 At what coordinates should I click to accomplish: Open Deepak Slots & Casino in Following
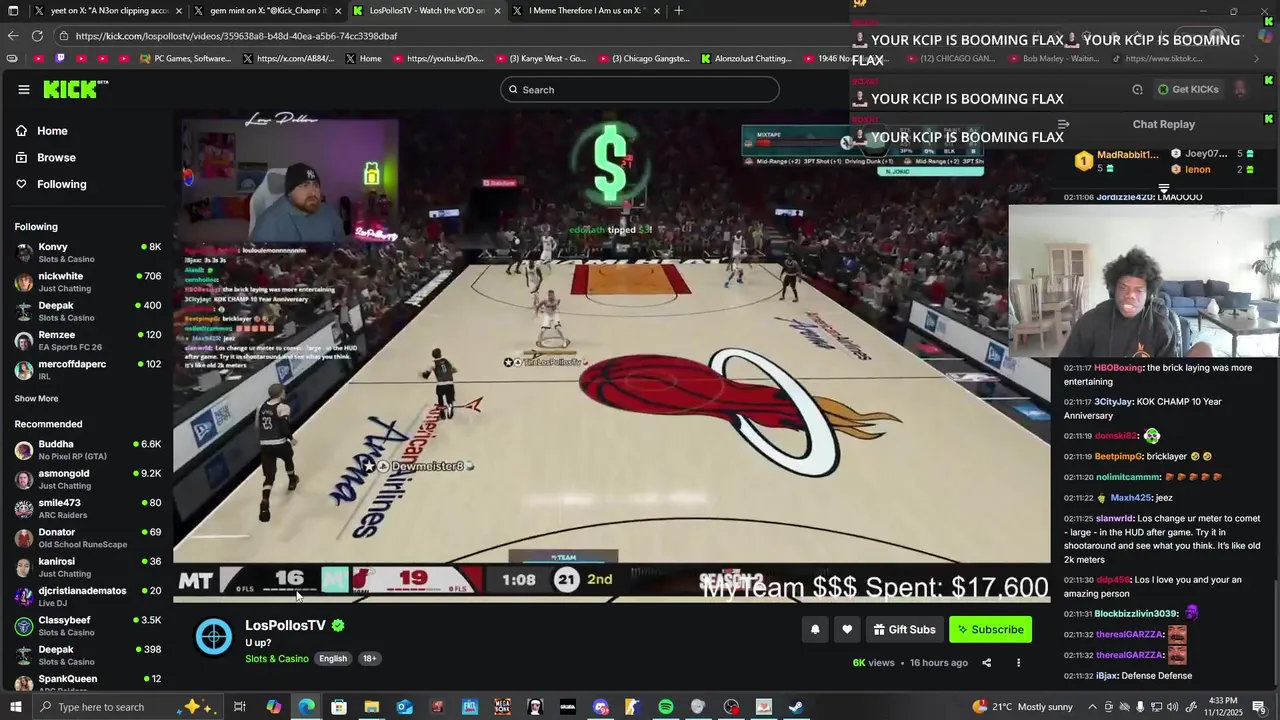(88, 311)
